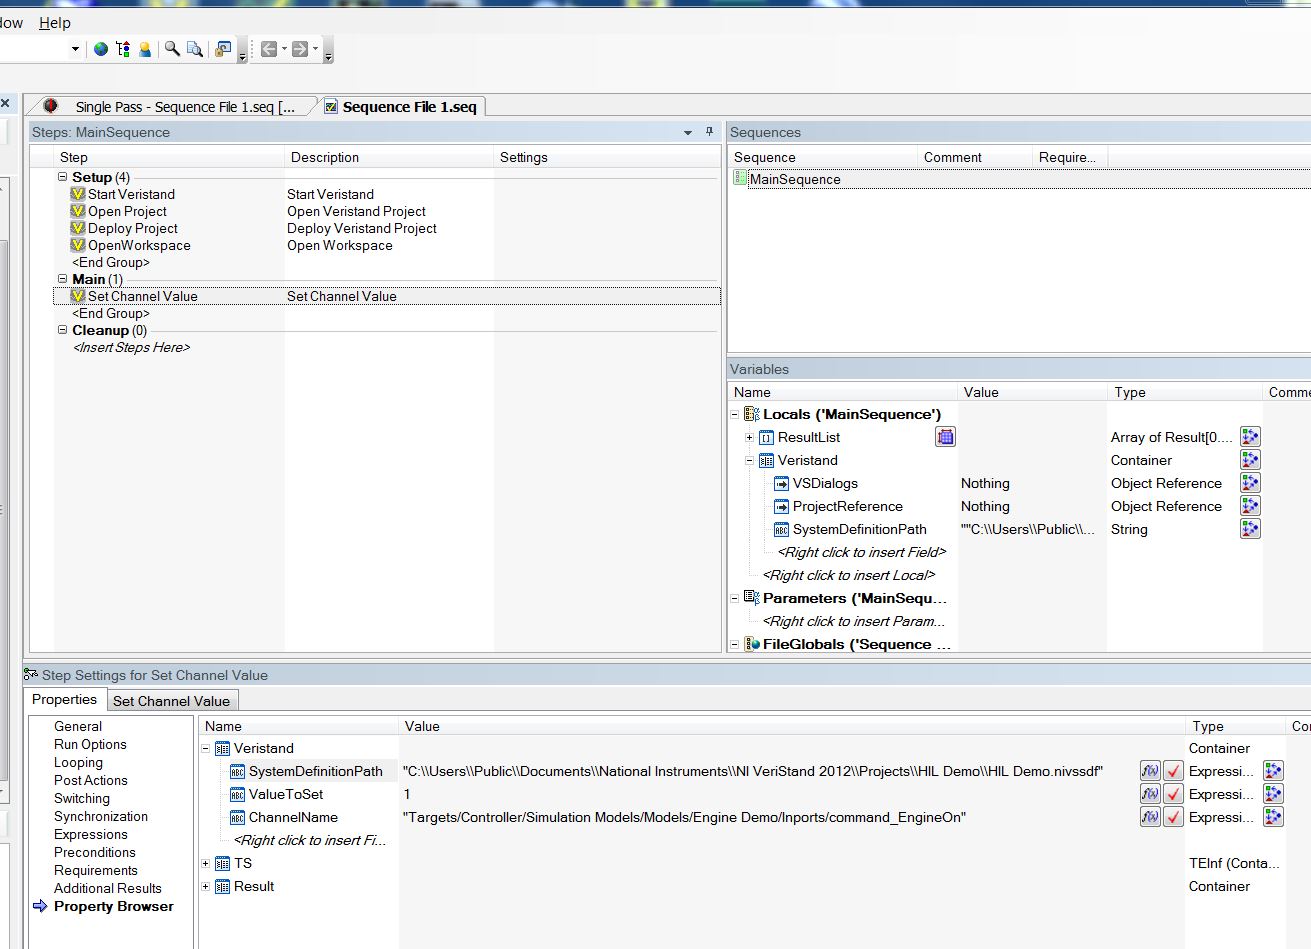The image size is (1311, 949).
Task: Click type palette button for ChannelName property
Action: [x=1273, y=817]
